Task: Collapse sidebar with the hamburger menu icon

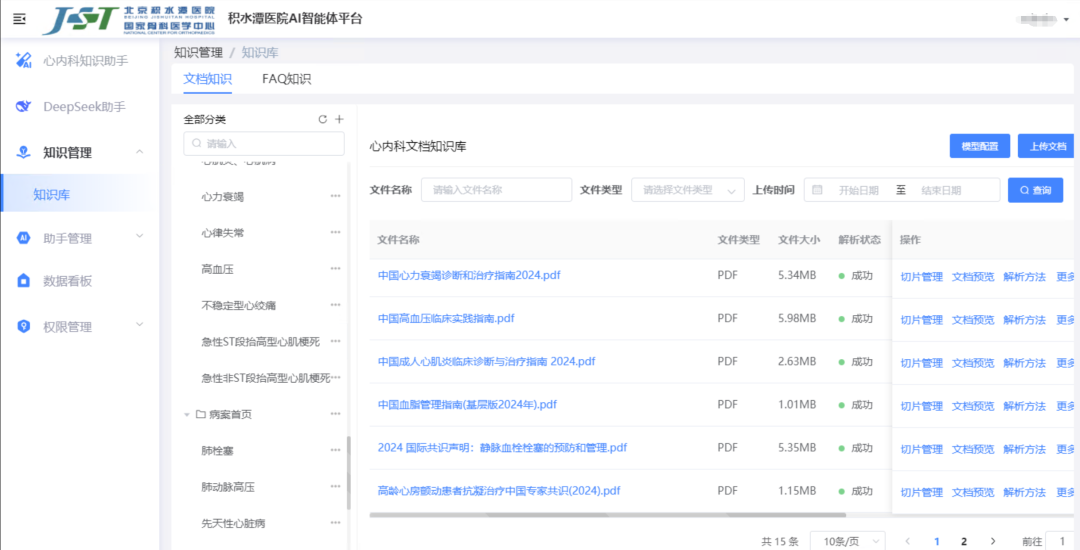Action: 19,19
